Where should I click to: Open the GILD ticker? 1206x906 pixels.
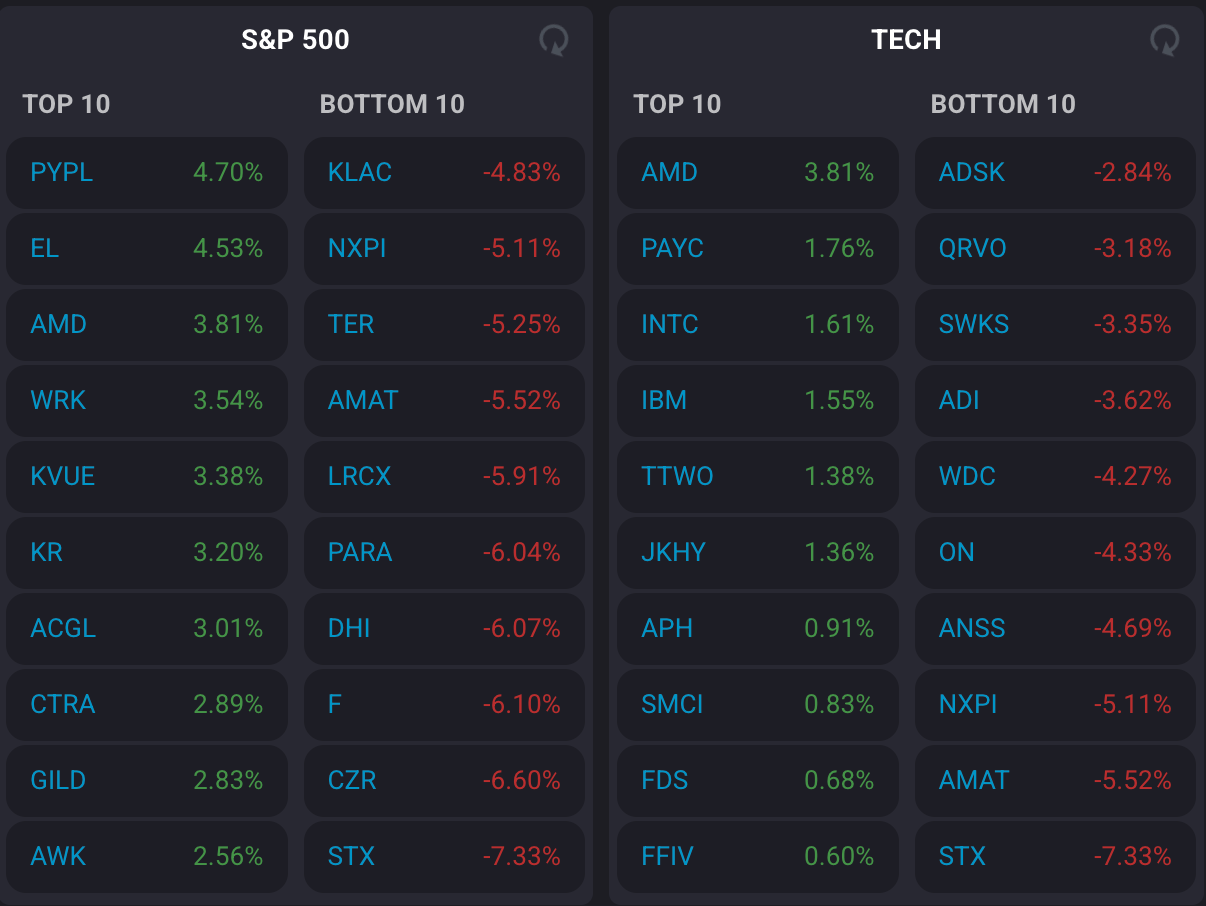(58, 780)
